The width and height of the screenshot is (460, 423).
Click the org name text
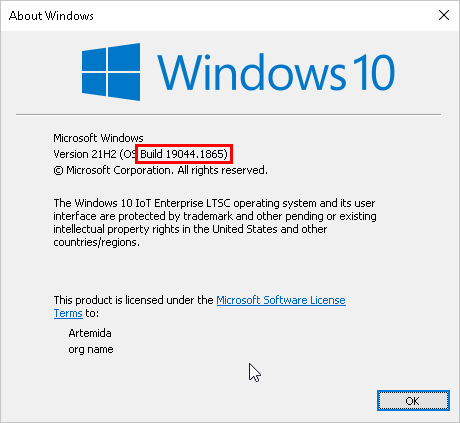coord(91,349)
